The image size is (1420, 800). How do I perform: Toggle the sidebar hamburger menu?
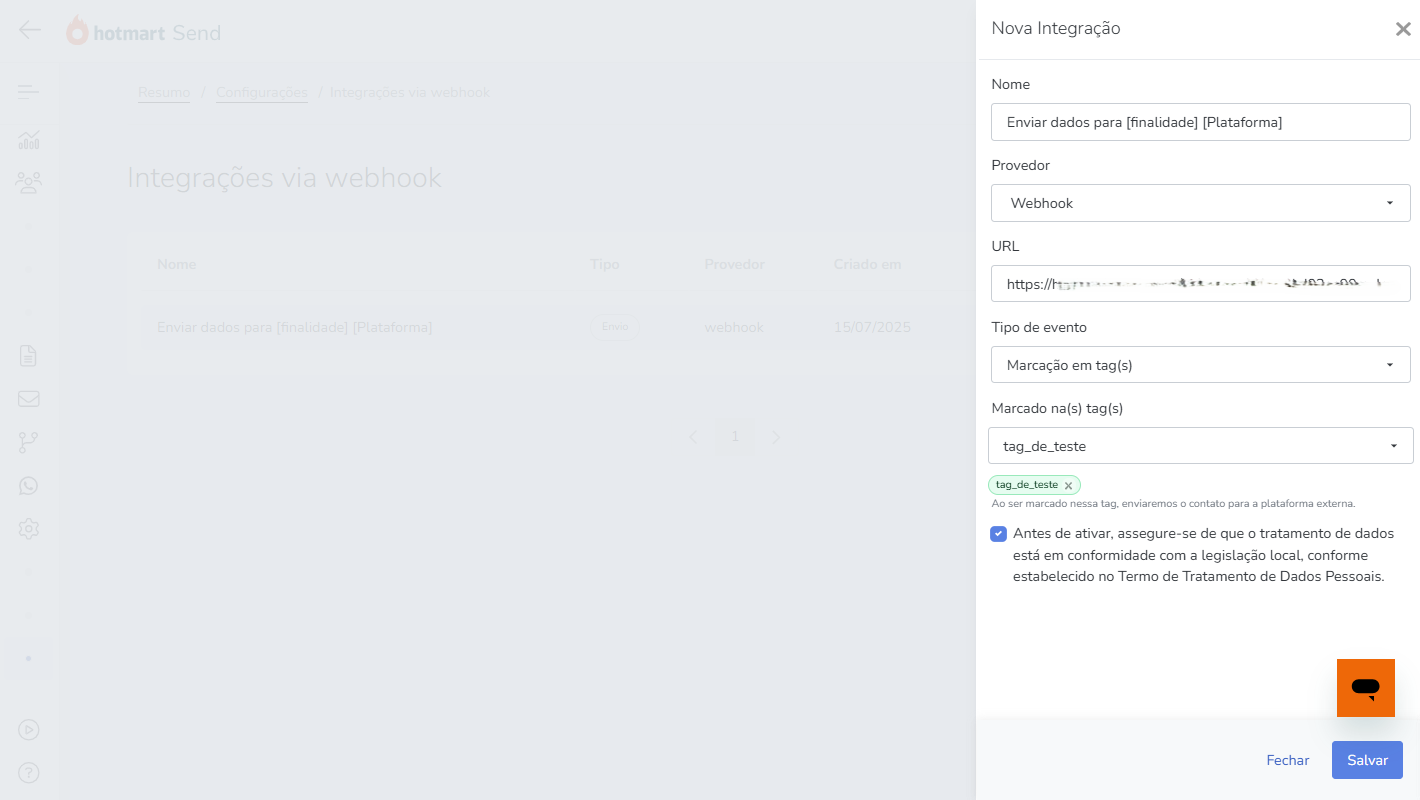(x=28, y=92)
